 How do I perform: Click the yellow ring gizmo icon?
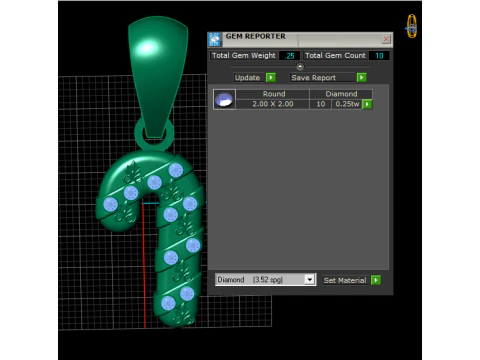click(x=412, y=26)
